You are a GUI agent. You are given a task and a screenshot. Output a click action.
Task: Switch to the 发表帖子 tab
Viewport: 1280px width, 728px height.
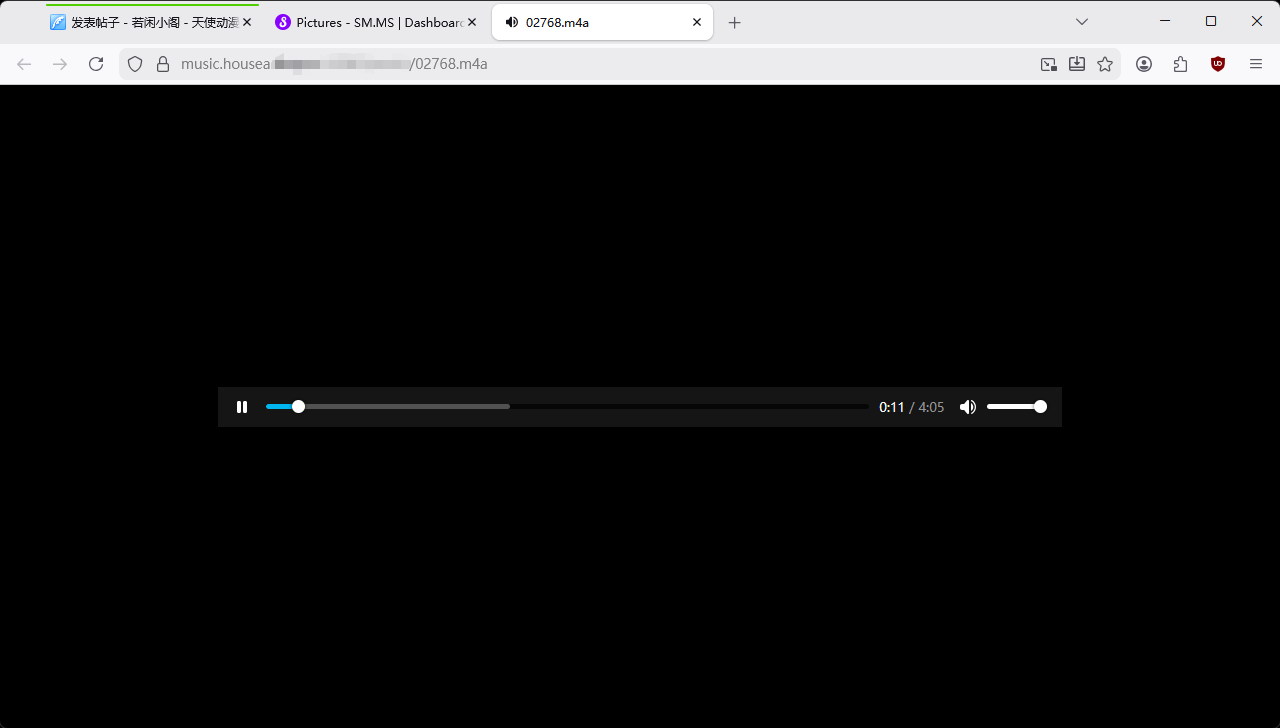click(145, 22)
